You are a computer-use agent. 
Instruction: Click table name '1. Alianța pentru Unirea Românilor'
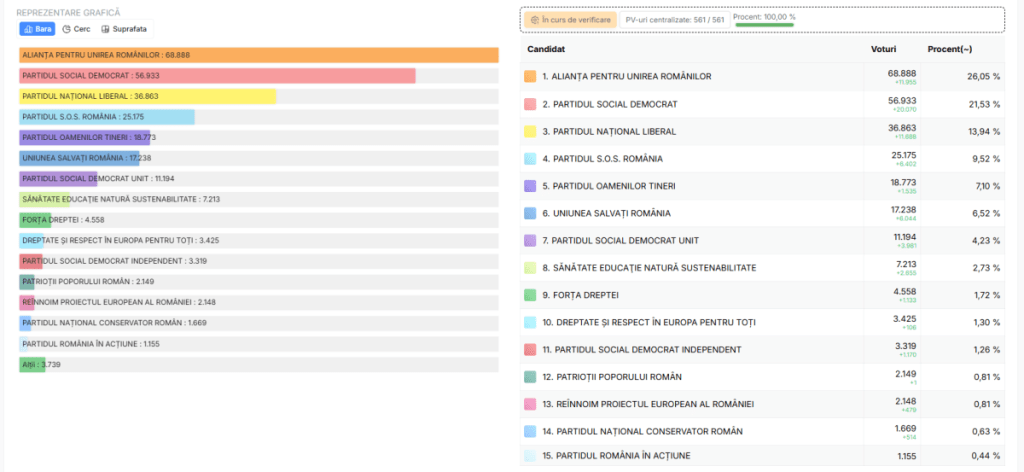[x=627, y=76]
